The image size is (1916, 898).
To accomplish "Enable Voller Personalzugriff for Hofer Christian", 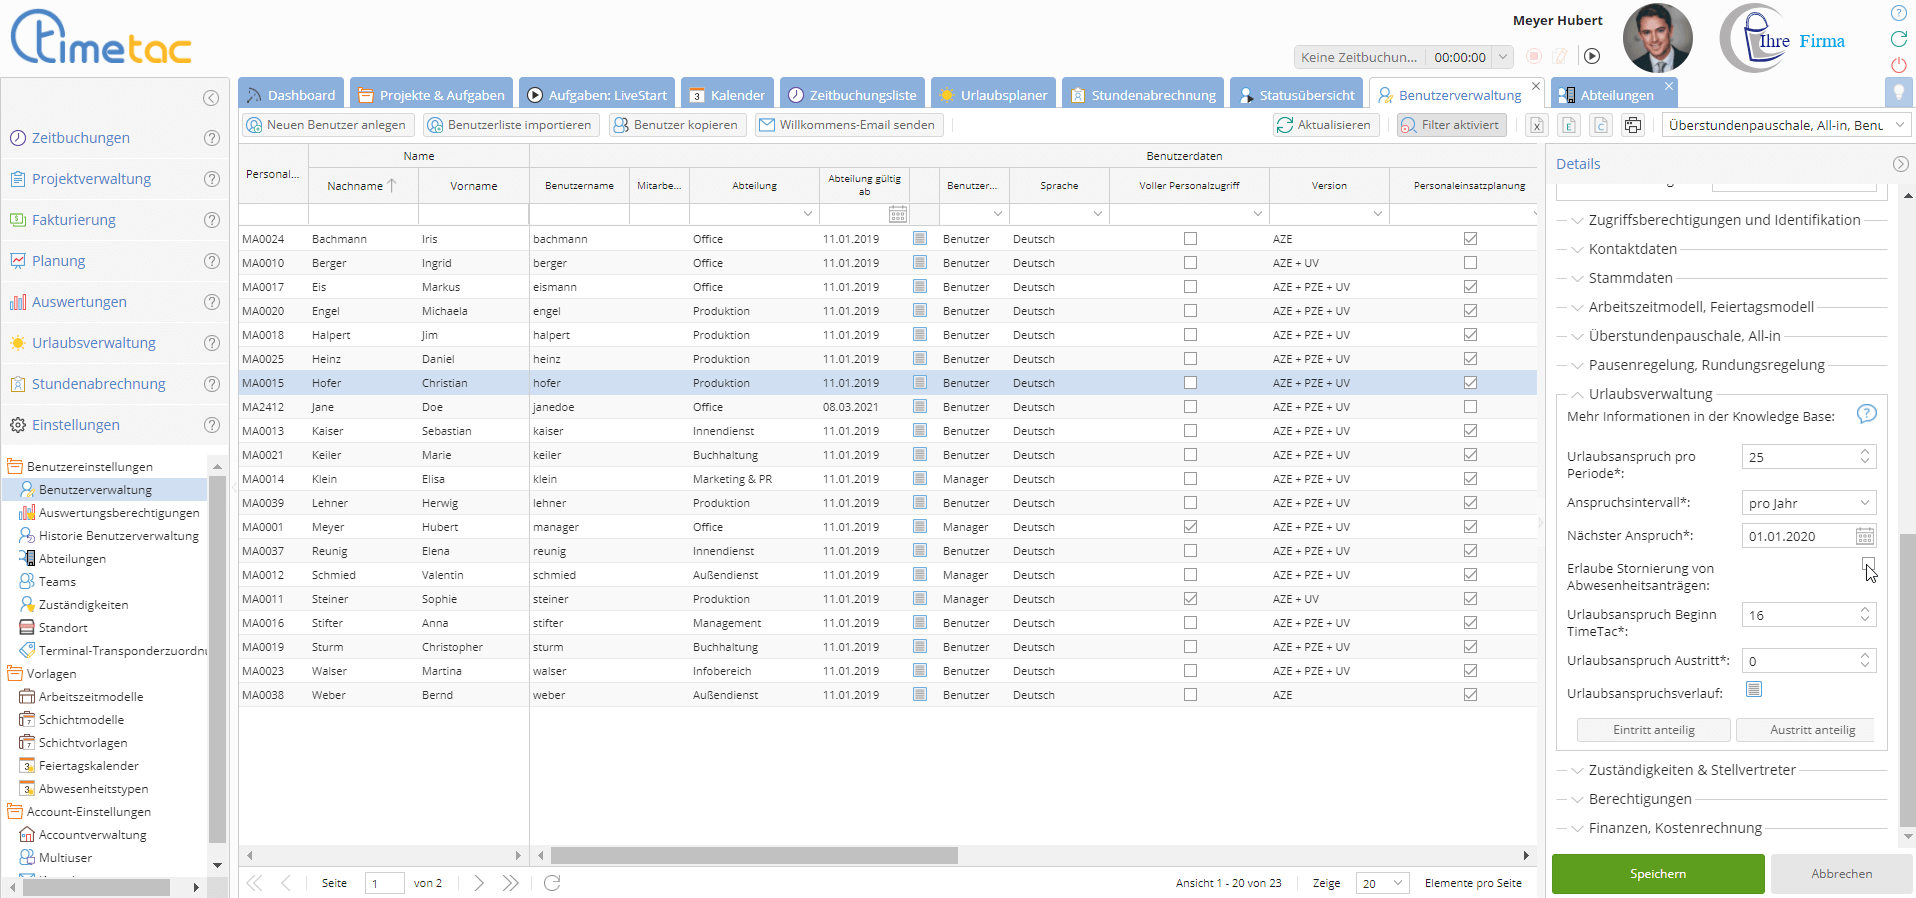I will [x=1190, y=383].
